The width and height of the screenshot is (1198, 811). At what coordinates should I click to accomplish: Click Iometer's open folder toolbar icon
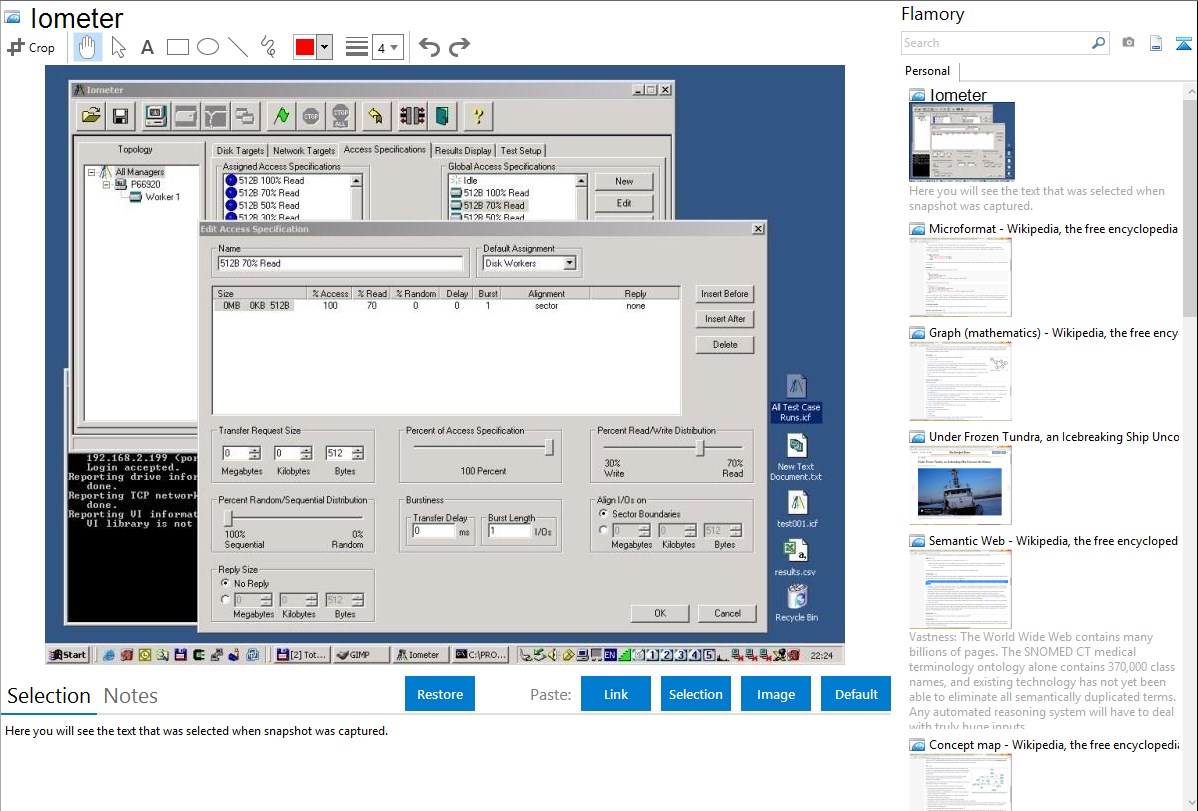[x=91, y=116]
